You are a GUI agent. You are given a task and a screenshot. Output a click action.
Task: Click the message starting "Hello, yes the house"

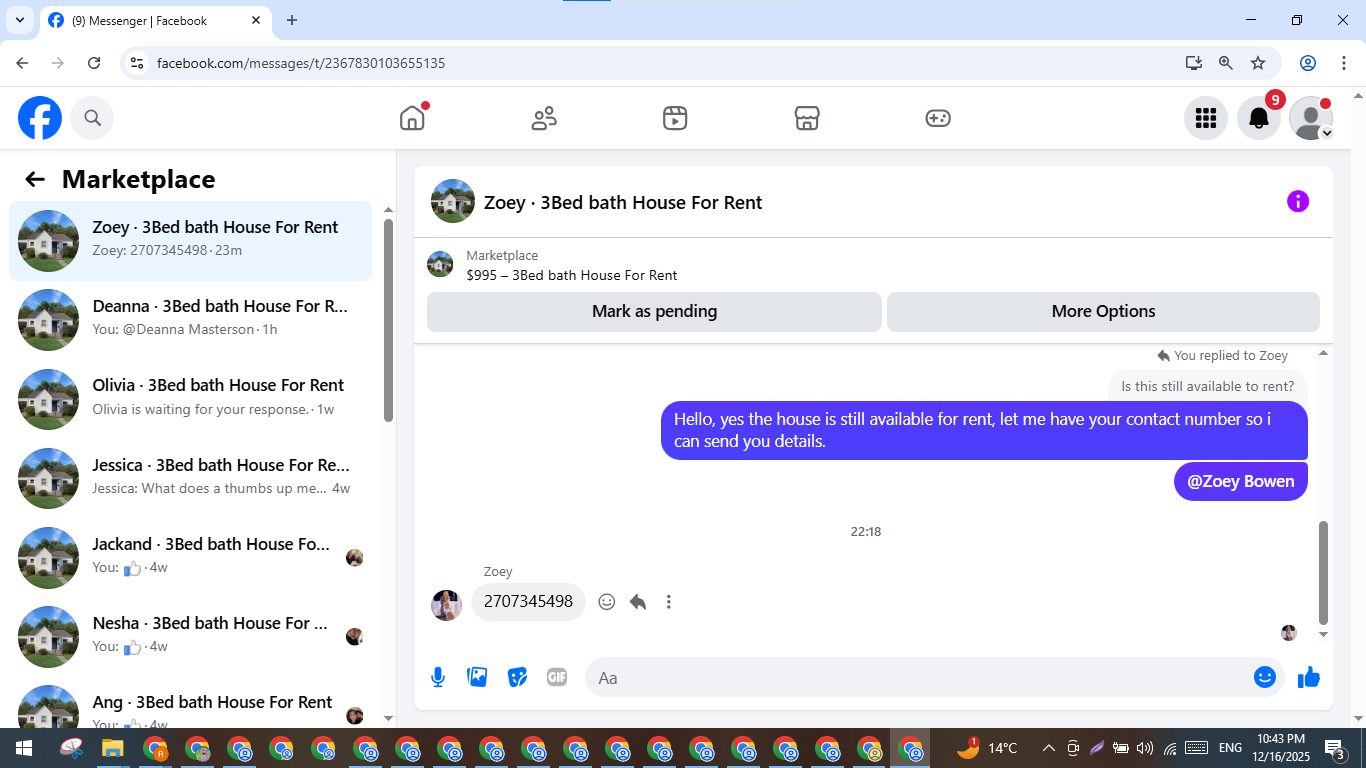tap(984, 430)
